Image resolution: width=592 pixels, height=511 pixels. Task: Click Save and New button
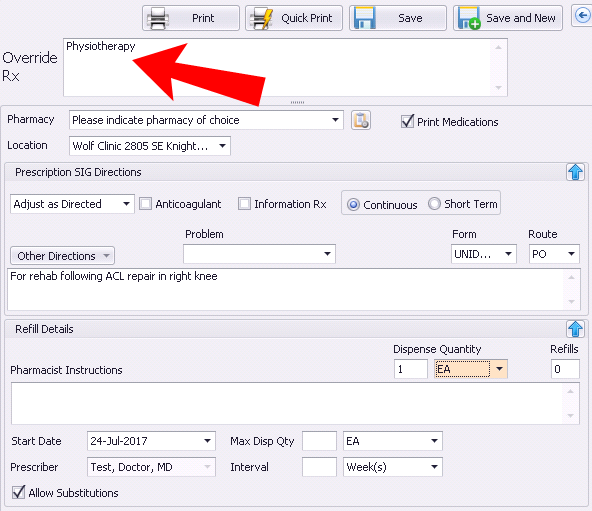point(507,18)
